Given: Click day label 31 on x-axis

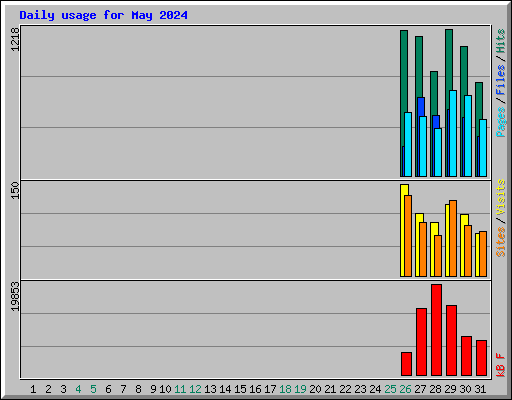Looking at the screenshot, I should pyautogui.click(x=480, y=389).
